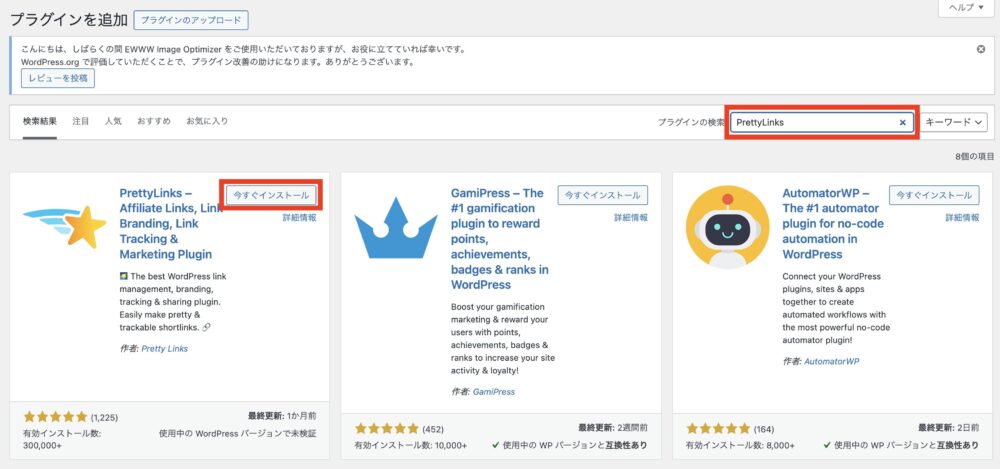Click the AutomatorWP star rating
This screenshot has height=469, width=1000.
pyautogui.click(x=718, y=429)
